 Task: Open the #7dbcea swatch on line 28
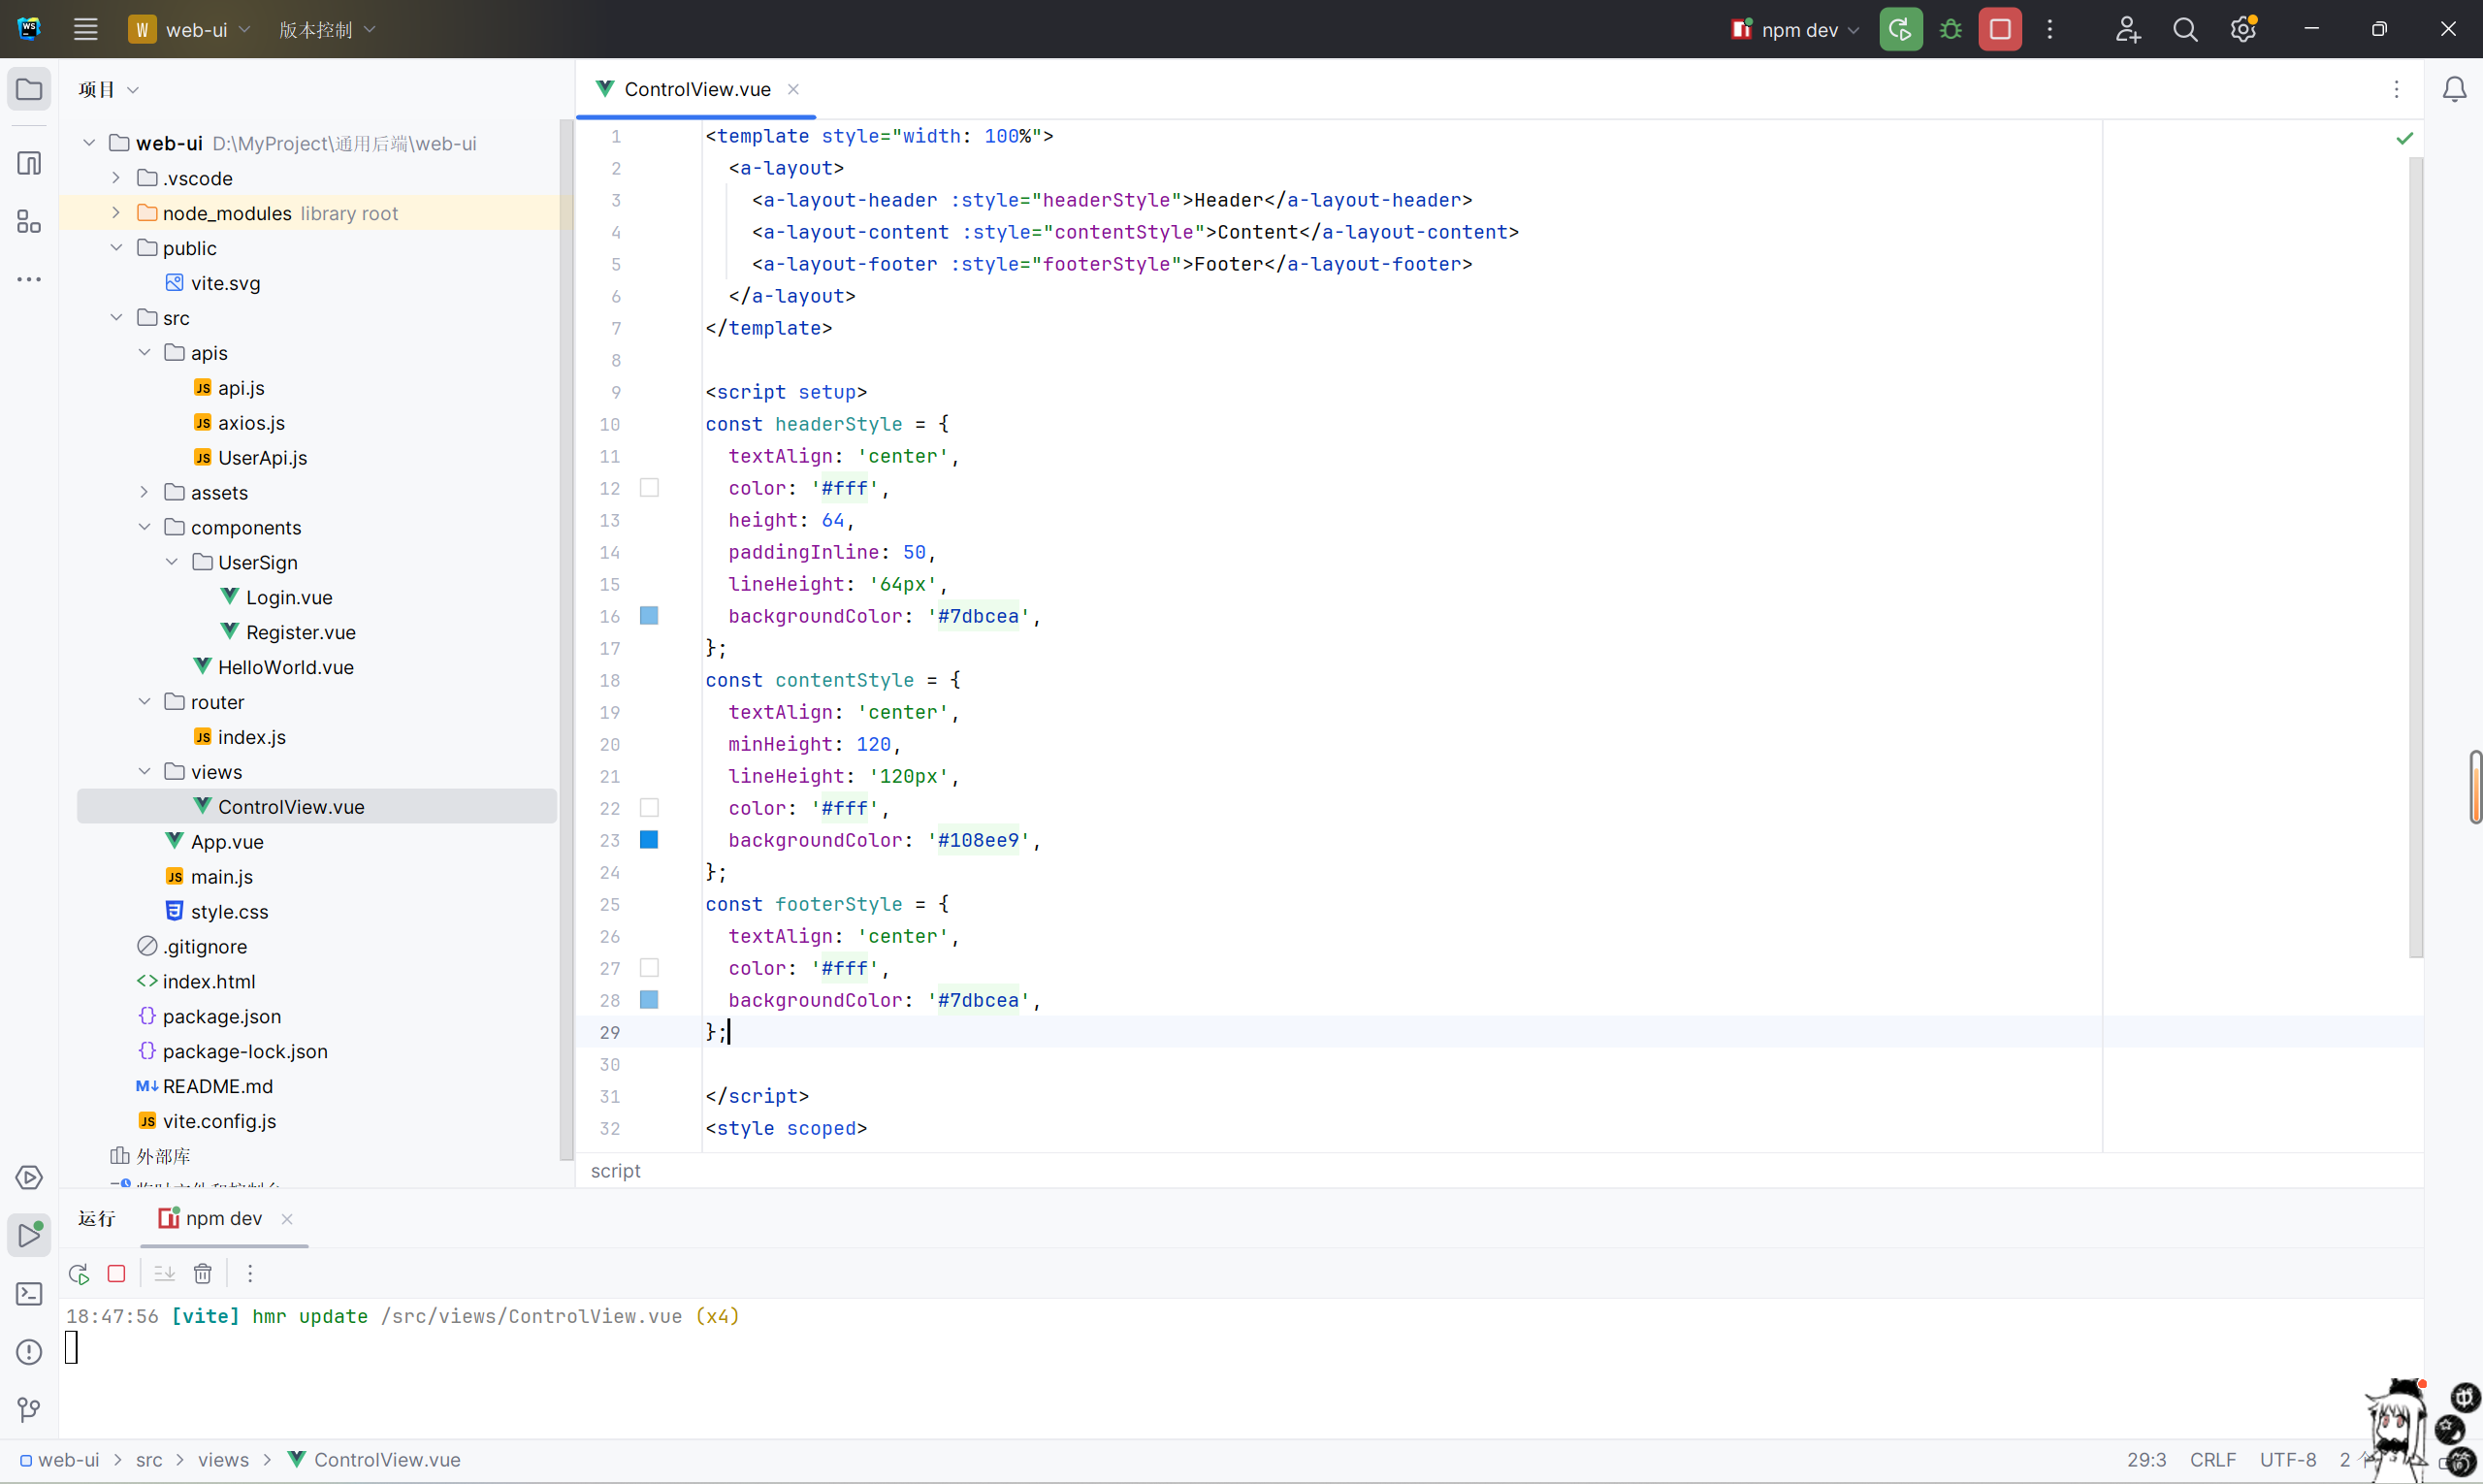tap(649, 1000)
